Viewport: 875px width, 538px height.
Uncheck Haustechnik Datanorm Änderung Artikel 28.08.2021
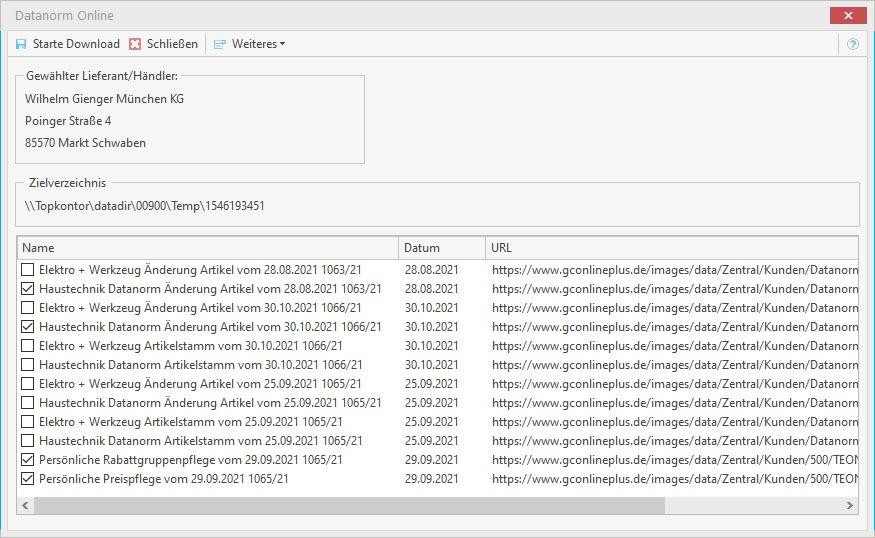[x=27, y=289]
